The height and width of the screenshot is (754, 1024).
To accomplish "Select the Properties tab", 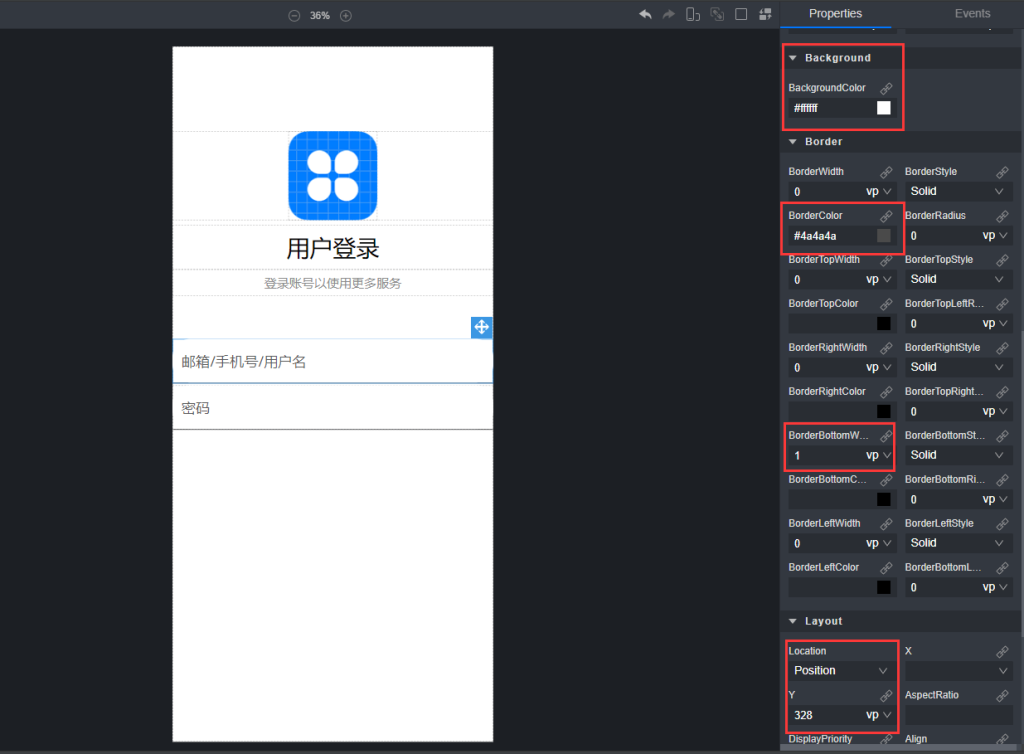I will 835,13.
